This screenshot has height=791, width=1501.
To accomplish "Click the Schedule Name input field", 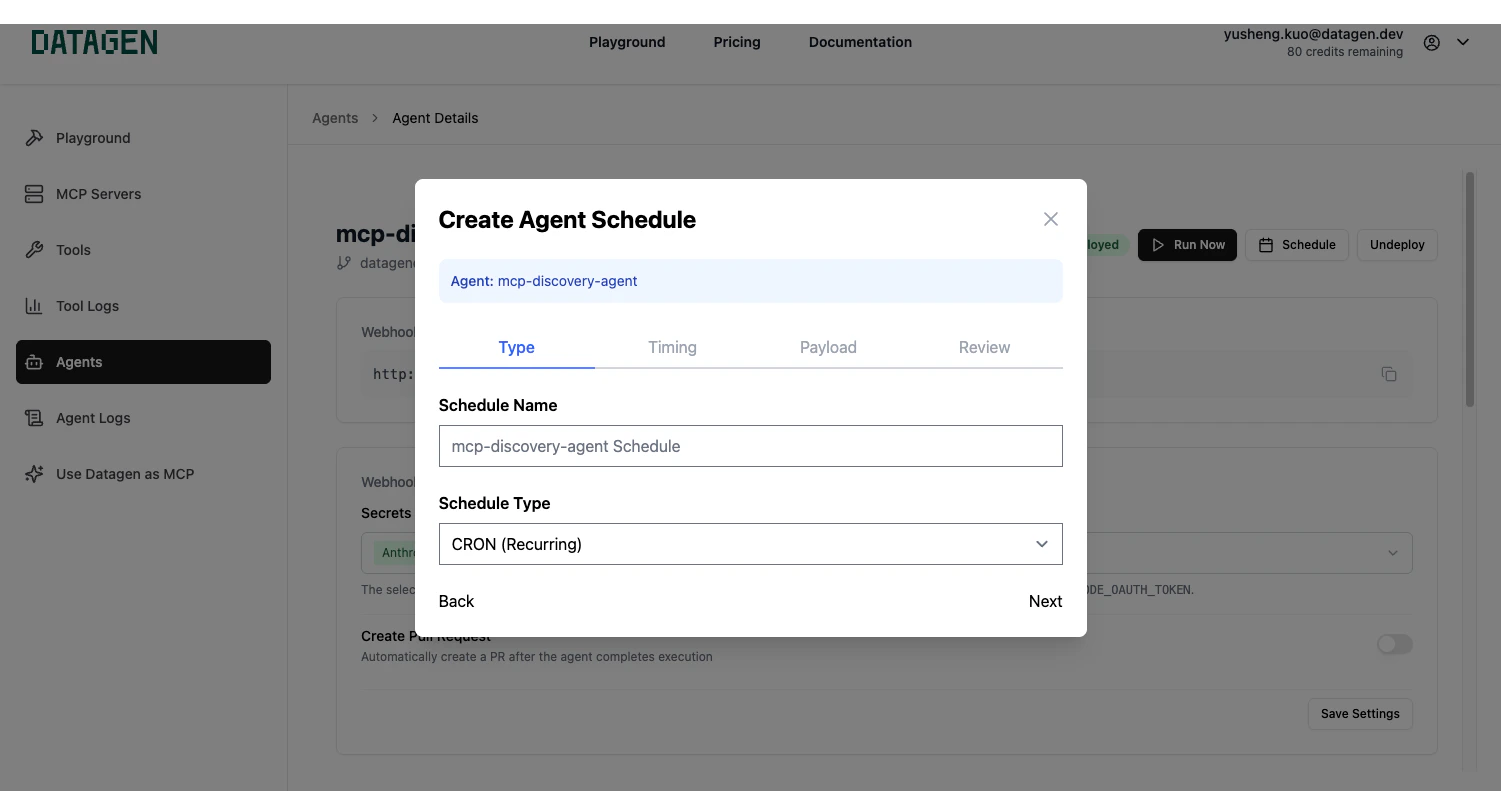I will pos(750,446).
